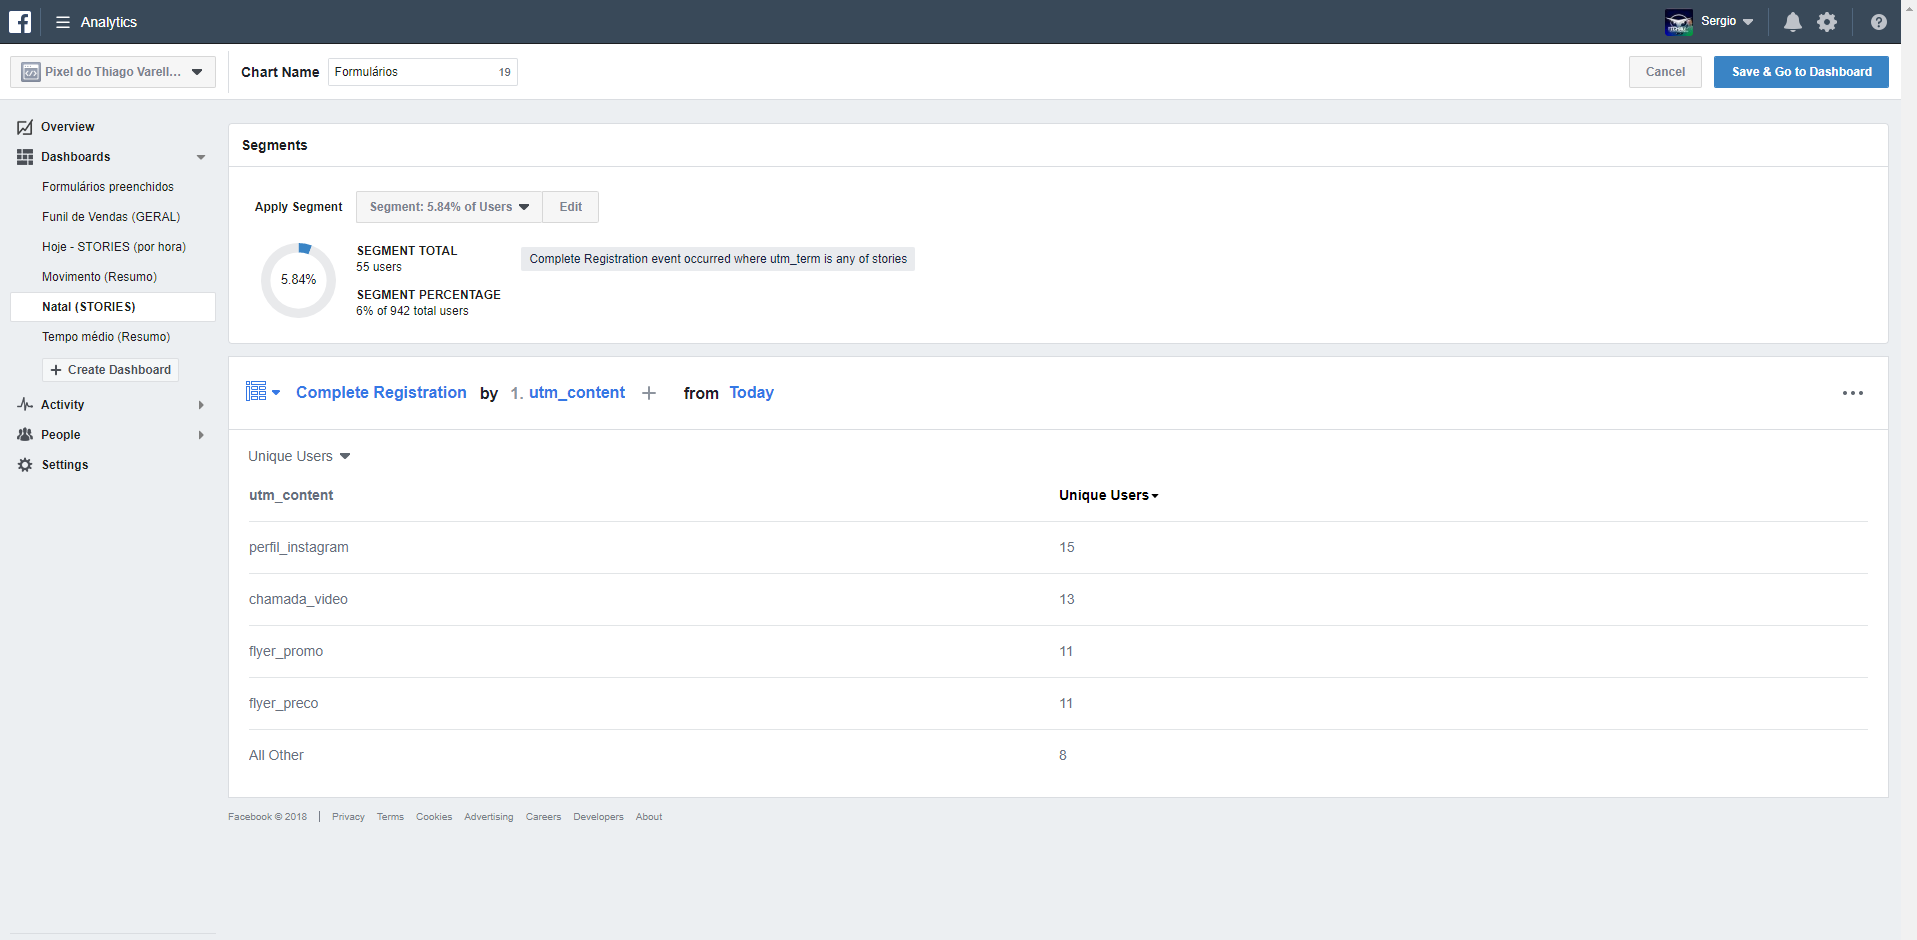Open the Overview sidebar item
1917x940 pixels.
(x=67, y=127)
